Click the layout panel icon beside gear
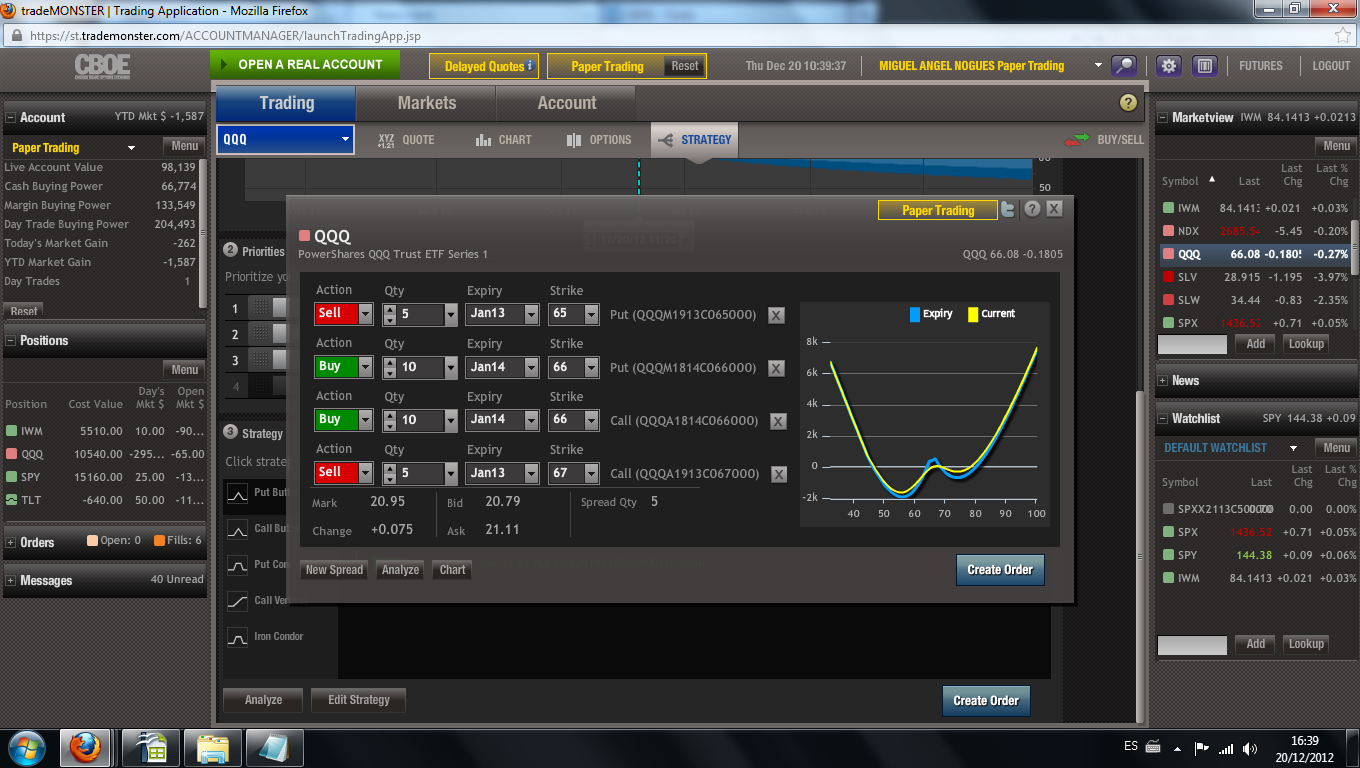Screen dimensions: 1360x768 1204,66
